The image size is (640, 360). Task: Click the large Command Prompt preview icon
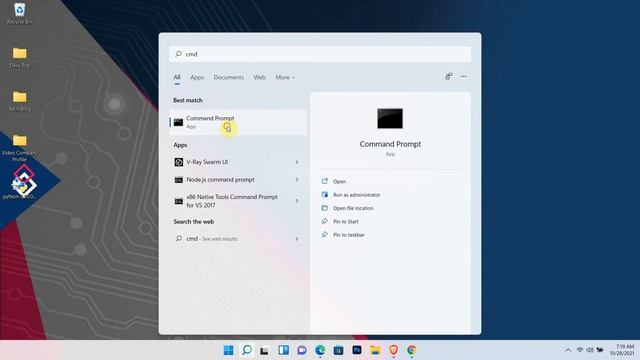pyautogui.click(x=390, y=118)
